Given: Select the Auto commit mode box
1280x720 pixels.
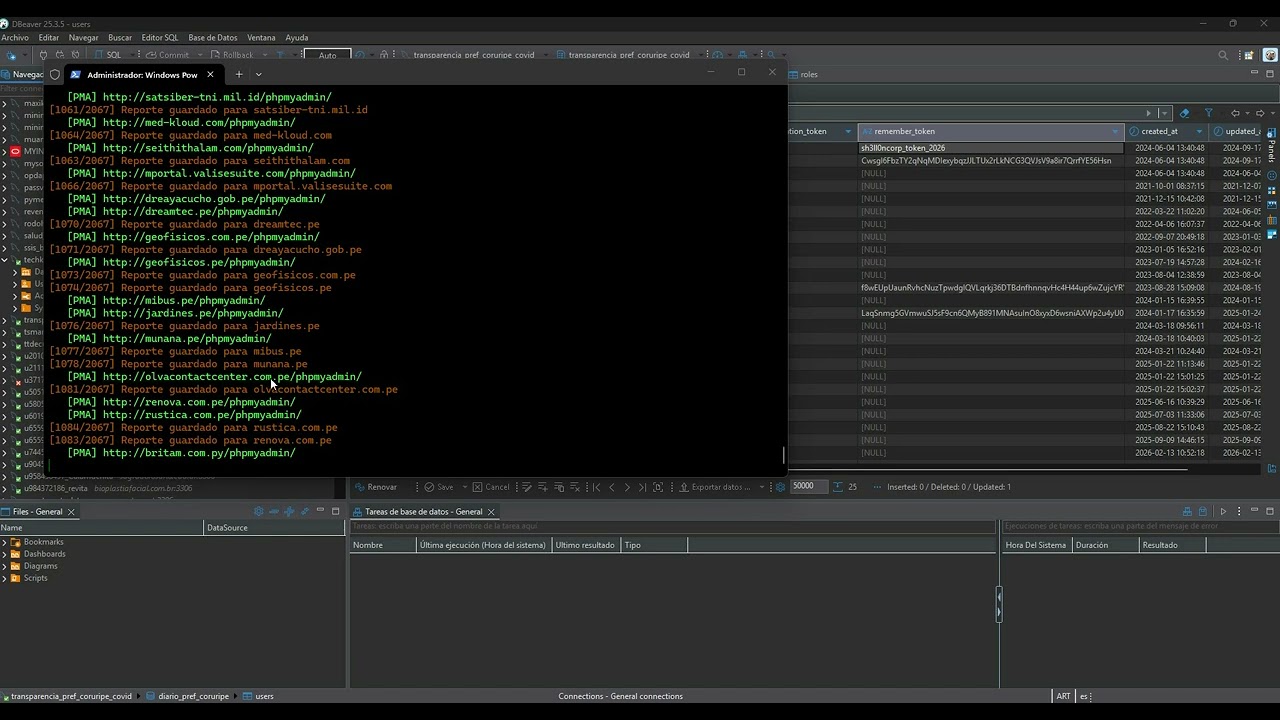Looking at the screenshot, I should pyautogui.click(x=328, y=55).
